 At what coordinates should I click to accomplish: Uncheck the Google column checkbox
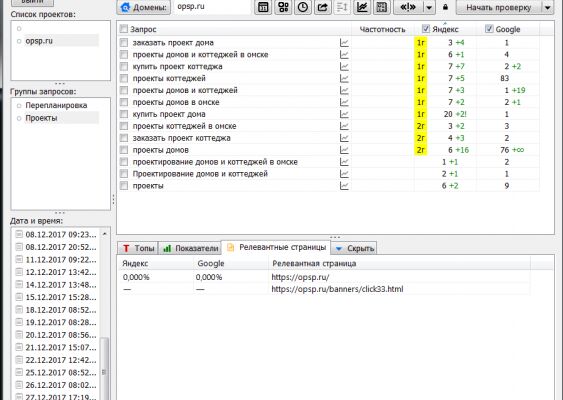[x=489, y=29]
